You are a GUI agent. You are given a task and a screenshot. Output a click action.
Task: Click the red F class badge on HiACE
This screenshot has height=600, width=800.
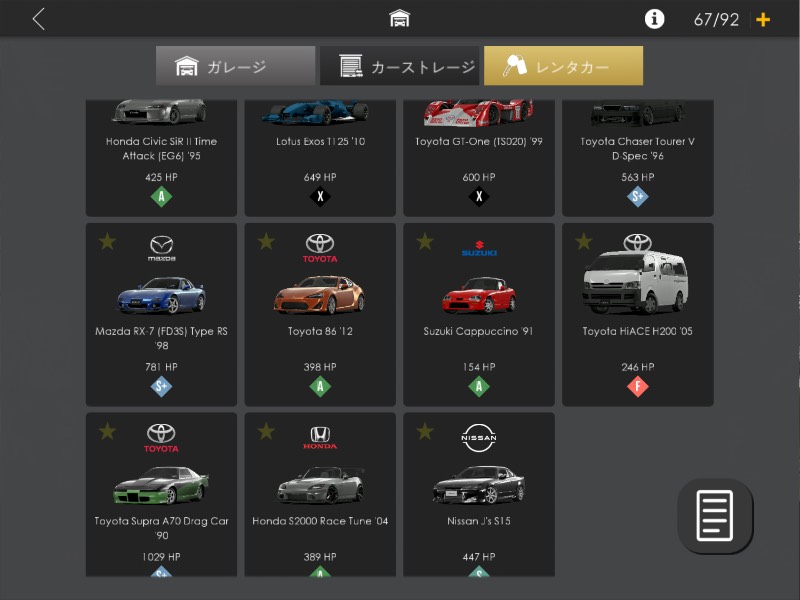[637, 386]
